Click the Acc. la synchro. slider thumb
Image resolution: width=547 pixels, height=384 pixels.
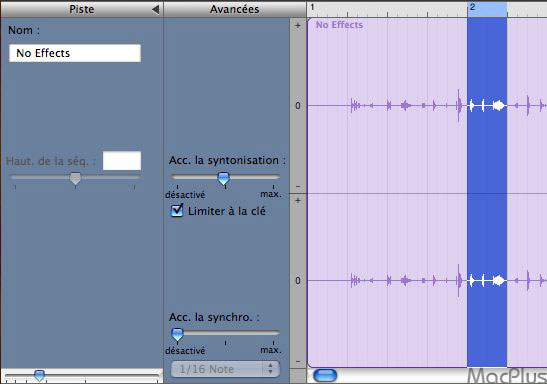178,334
